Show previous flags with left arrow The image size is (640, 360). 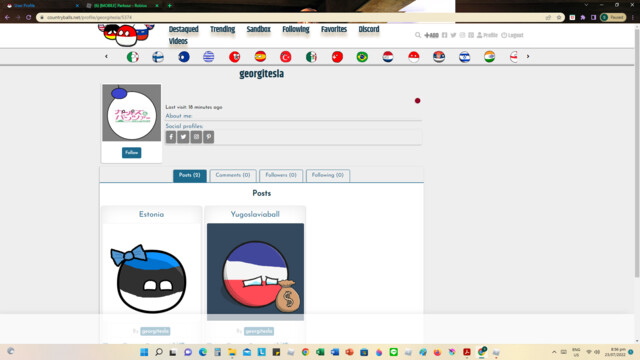tap(107, 56)
